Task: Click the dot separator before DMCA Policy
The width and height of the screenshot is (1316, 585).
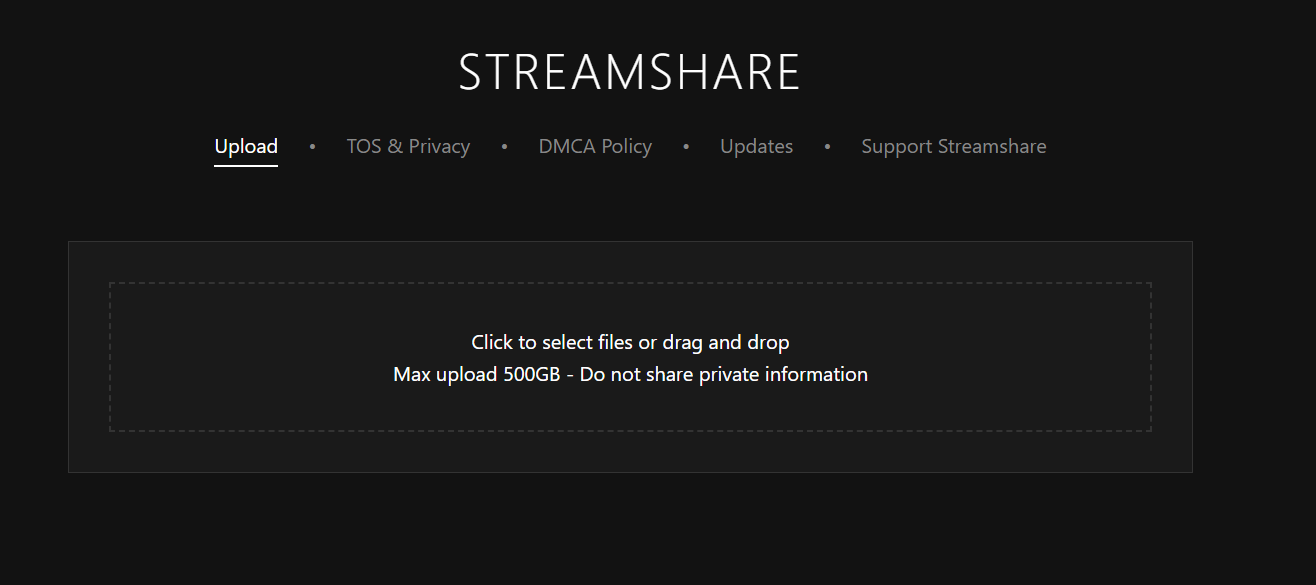Action: [x=504, y=147]
